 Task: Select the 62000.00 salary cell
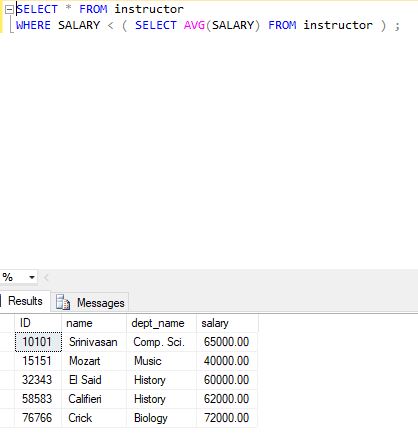pos(227,399)
